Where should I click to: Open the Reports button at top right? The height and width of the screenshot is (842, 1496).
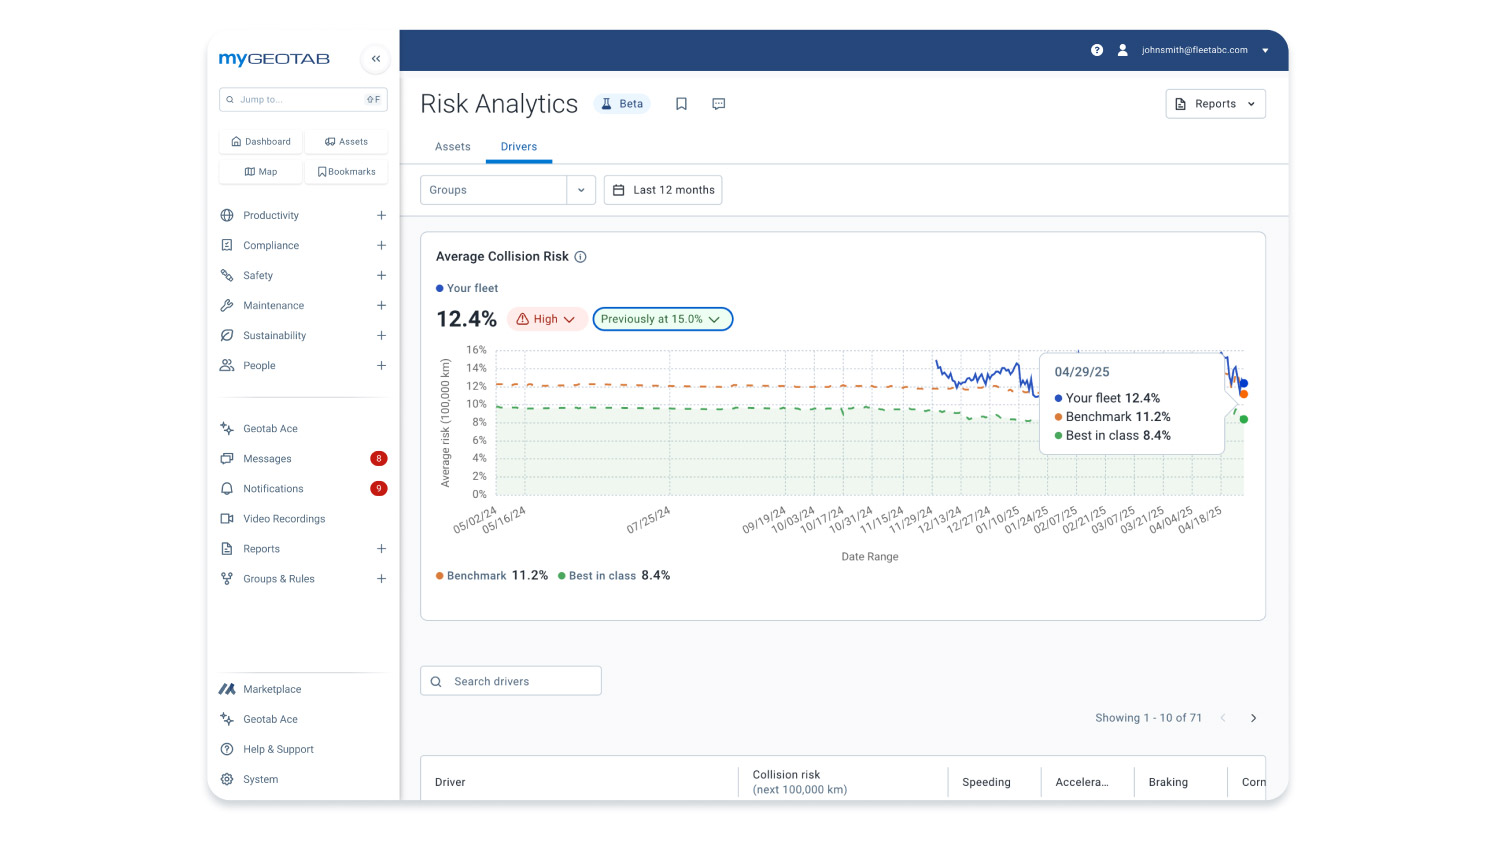click(x=1215, y=103)
